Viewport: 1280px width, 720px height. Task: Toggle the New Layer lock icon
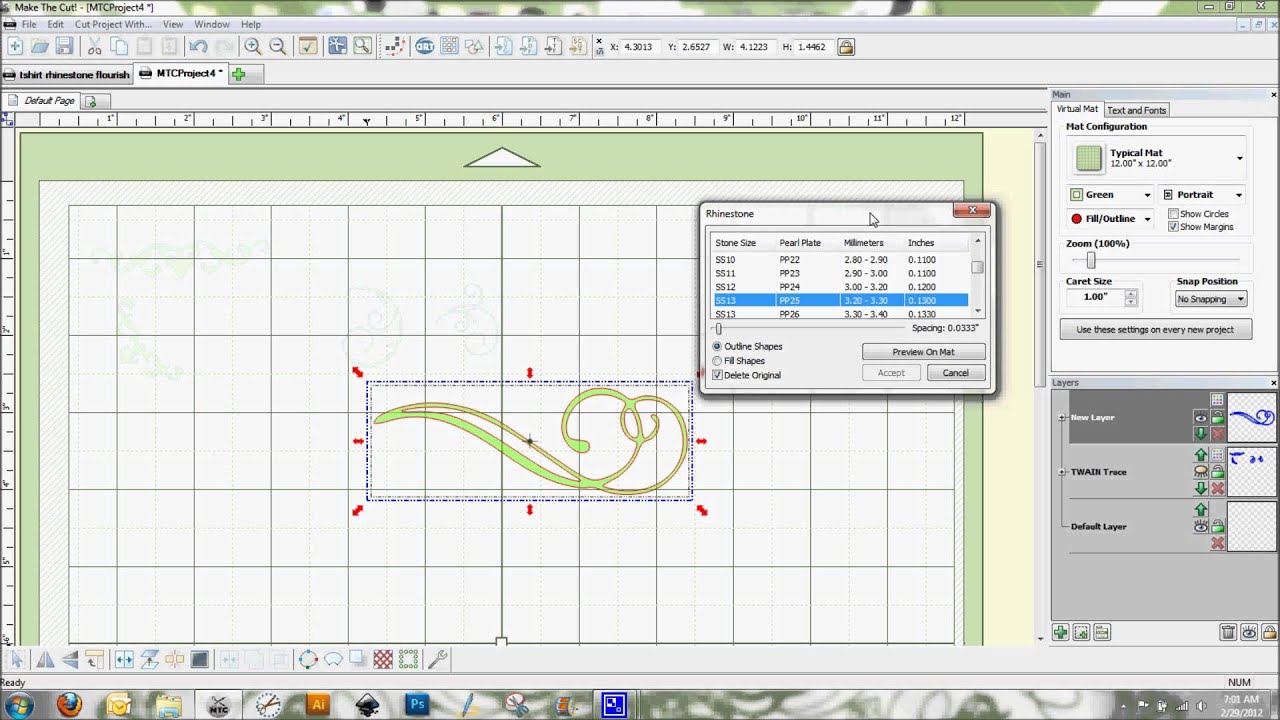pyautogui.click(x=1217, y=418)
